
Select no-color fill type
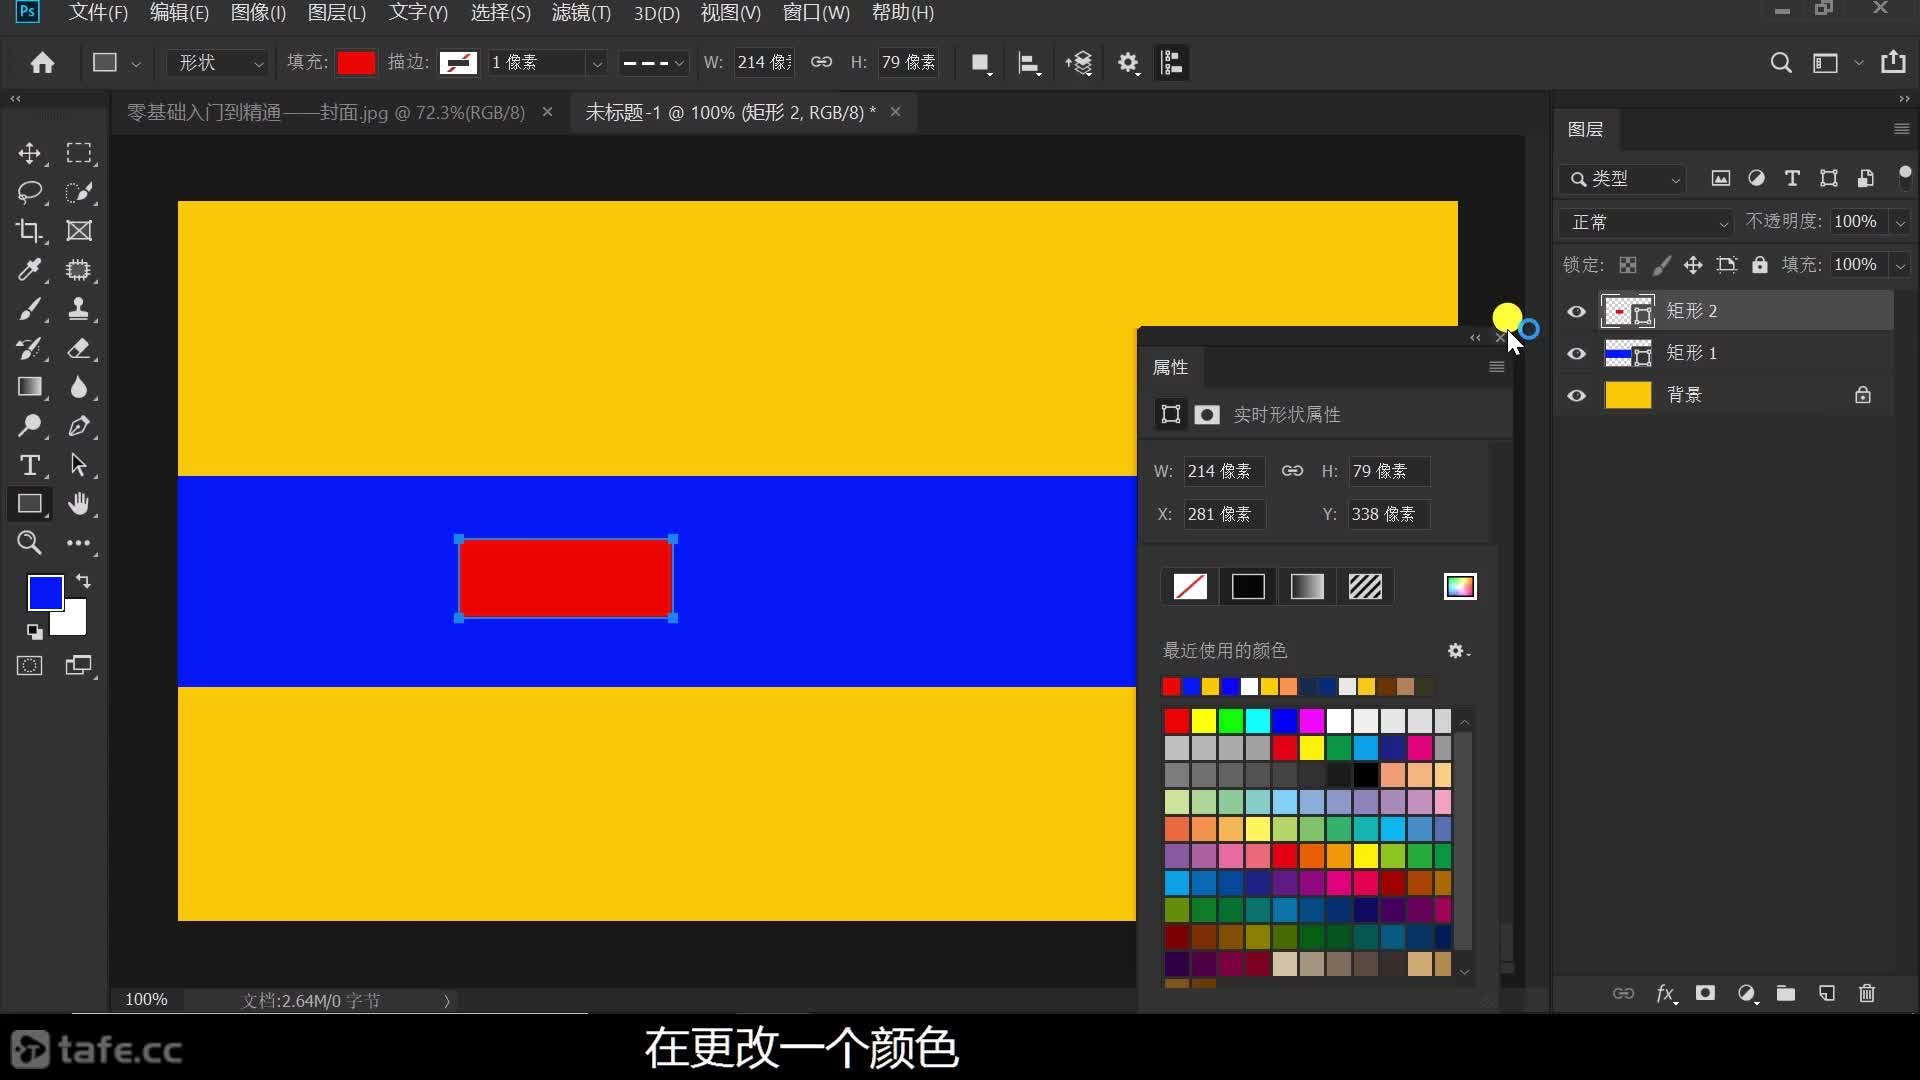[1189, 587]
